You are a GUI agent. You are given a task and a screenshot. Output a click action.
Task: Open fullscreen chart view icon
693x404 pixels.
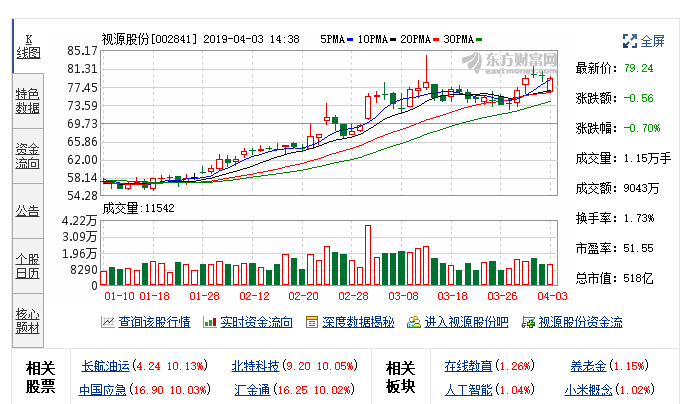pyautogui.click(x=629, y=41)
